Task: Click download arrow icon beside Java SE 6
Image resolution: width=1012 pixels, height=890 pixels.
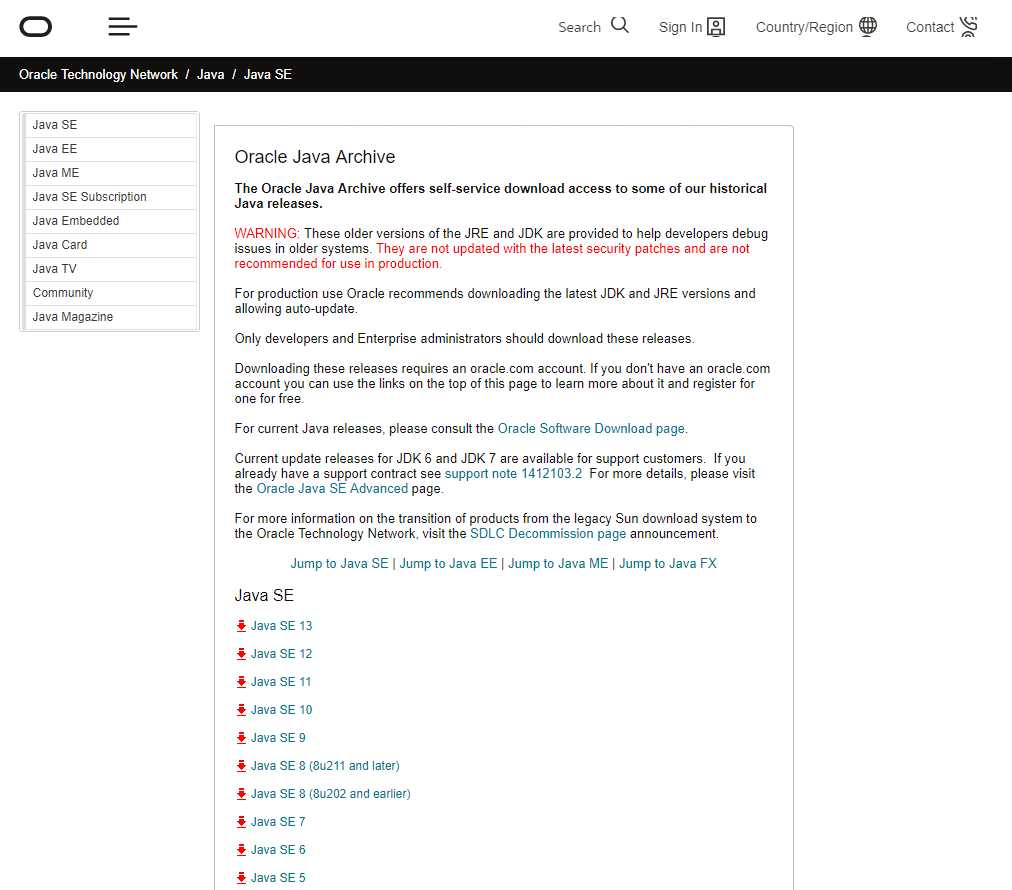Action: pos(241,850)
